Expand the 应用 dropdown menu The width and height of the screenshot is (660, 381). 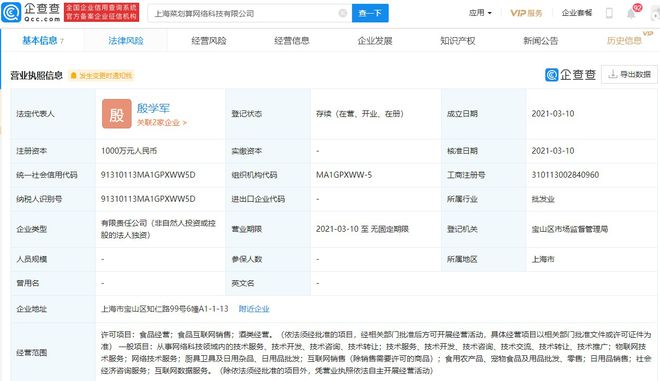(x=480, y=13)
